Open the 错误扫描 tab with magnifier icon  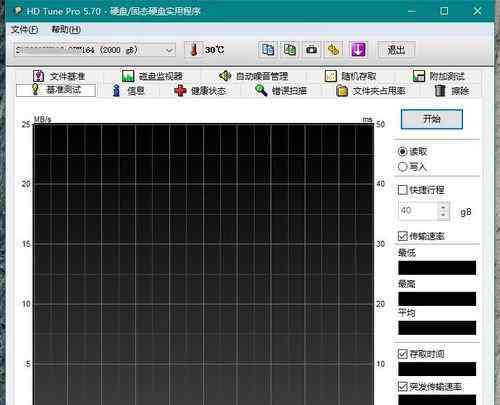pyautogui.click(x=281, y=91)
